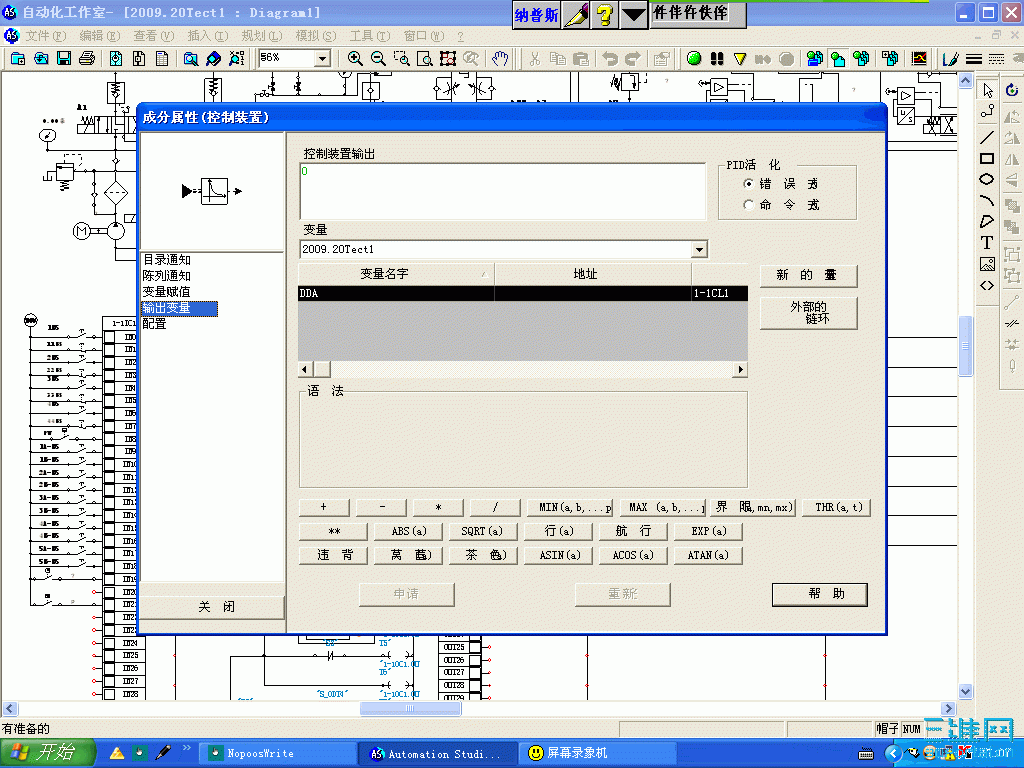Select the arrow selection tool
Screen dimensions: 1024x768
click(985, 91)
